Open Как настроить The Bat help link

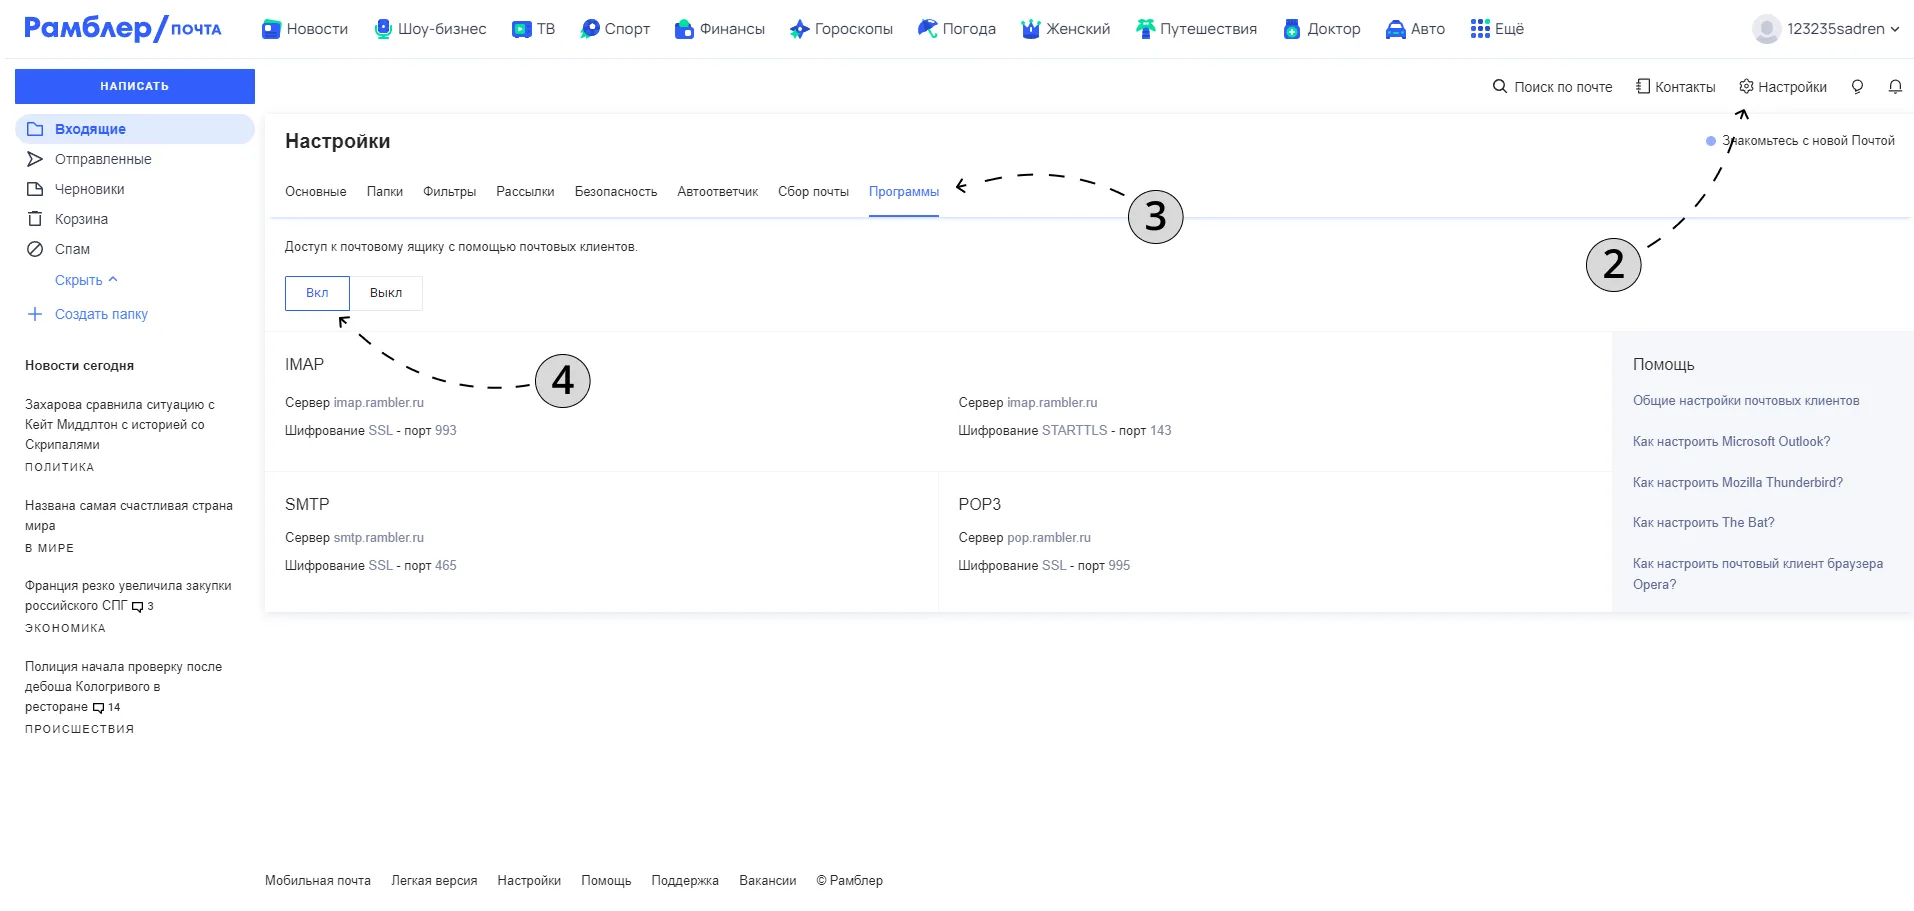tap(1704, 522)
